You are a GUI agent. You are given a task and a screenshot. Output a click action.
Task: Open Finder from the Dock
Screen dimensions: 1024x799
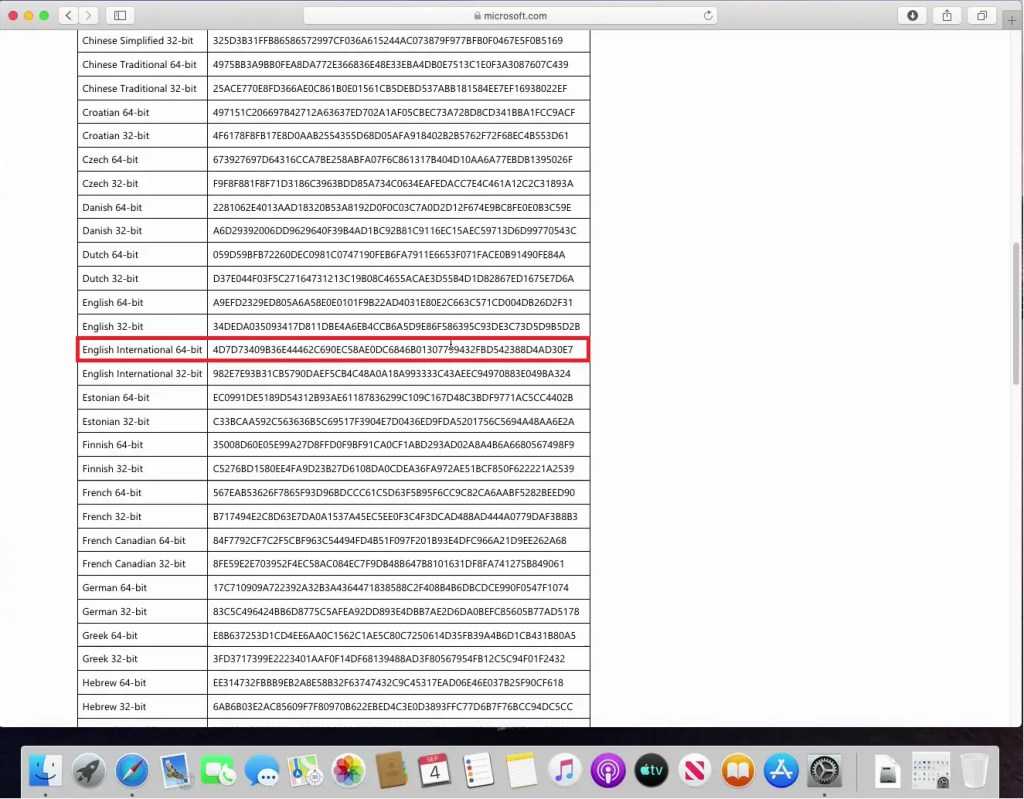tap(45, 770)
